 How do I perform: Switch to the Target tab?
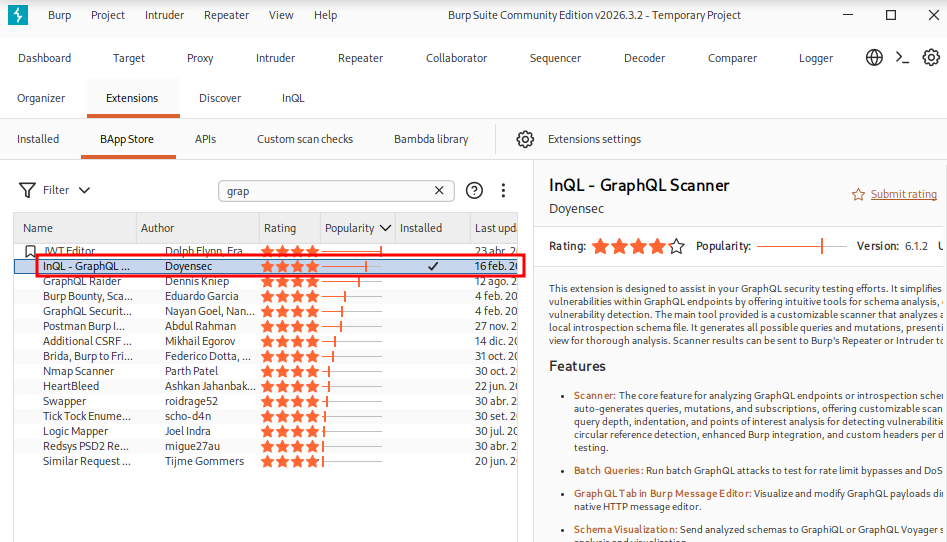point(129,58)
